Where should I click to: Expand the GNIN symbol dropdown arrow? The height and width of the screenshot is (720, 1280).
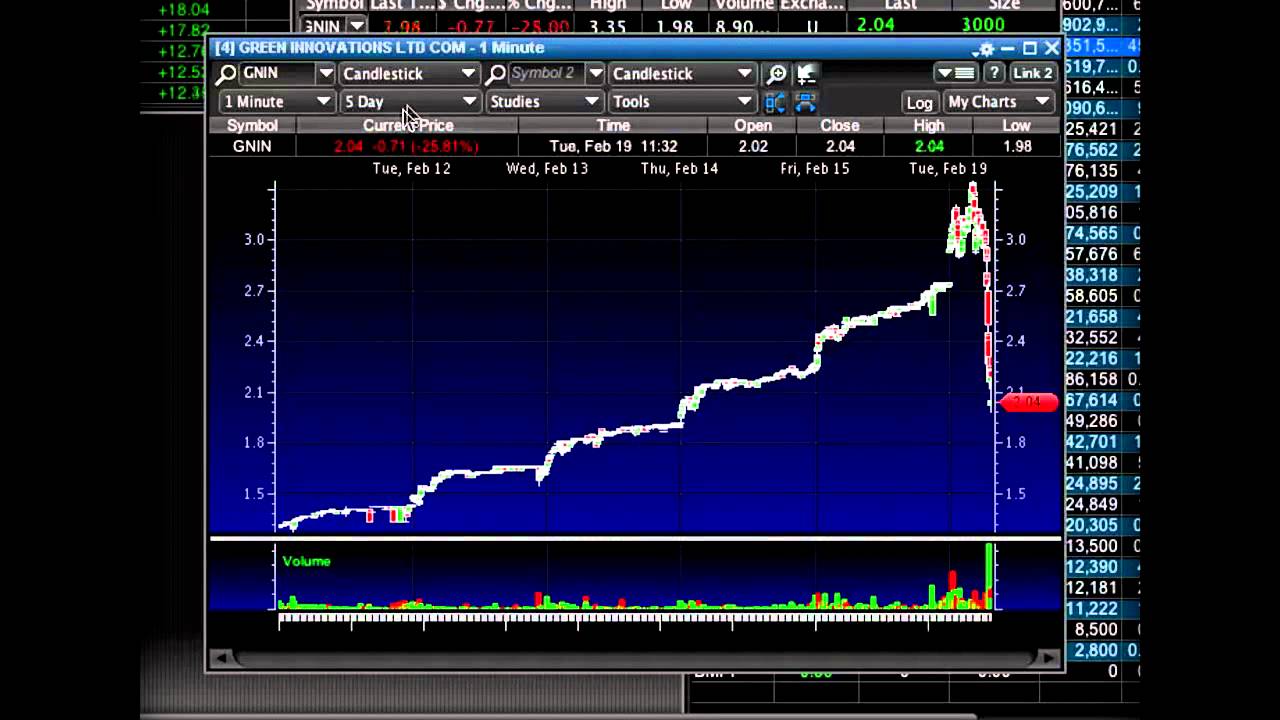point(326,73)
